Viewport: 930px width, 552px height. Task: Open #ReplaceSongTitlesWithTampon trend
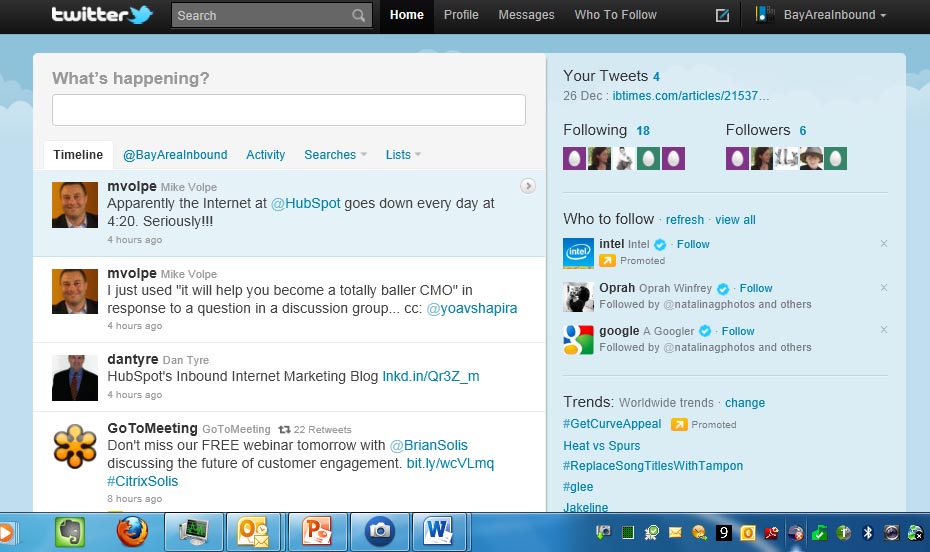click(x=652, y=466)
